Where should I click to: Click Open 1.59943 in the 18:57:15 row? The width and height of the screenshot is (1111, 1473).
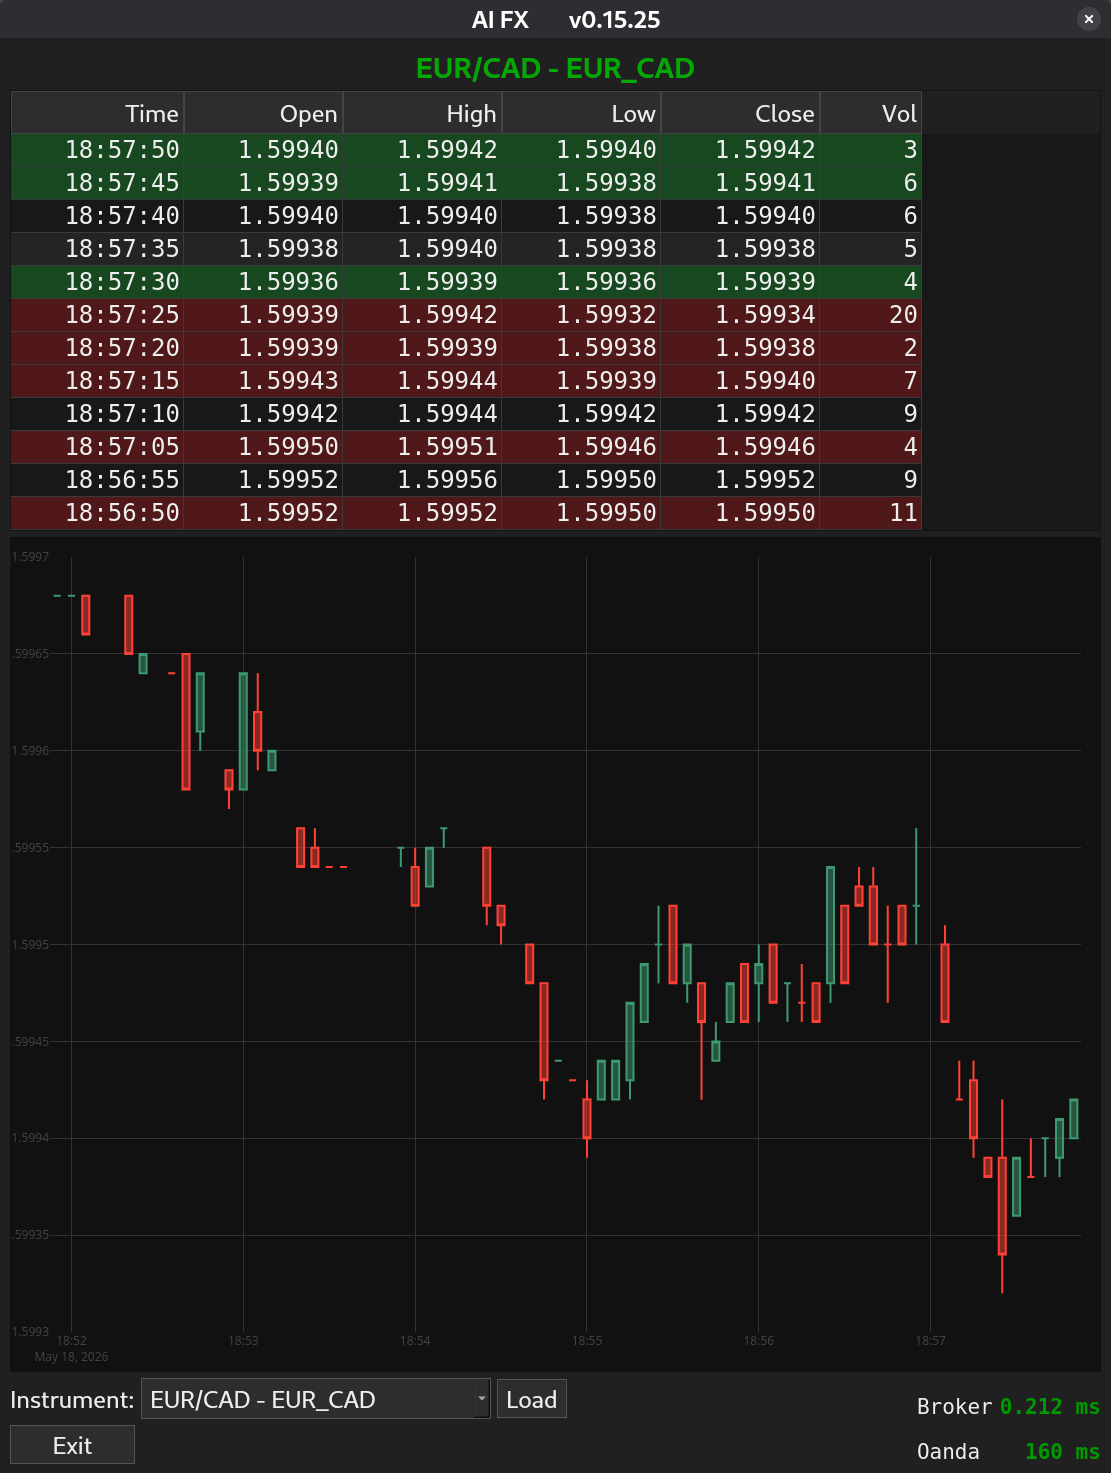[264, 381]
